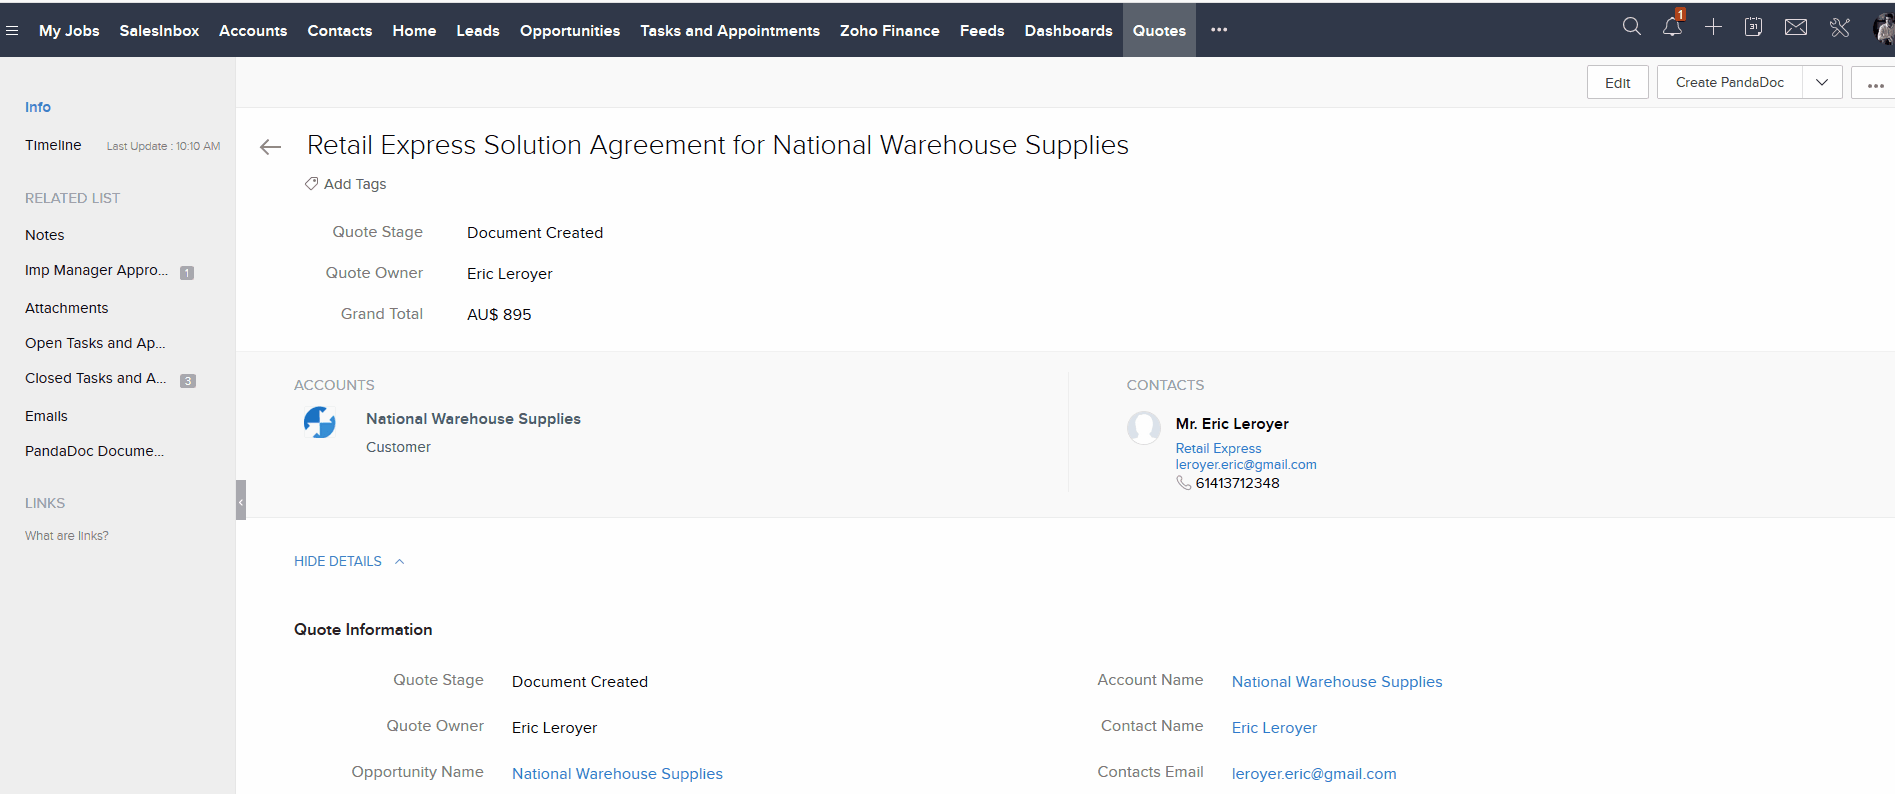Collapse the sidebar using its handle
Viewport: 1895px width, 794px height.
click(241, 500)
